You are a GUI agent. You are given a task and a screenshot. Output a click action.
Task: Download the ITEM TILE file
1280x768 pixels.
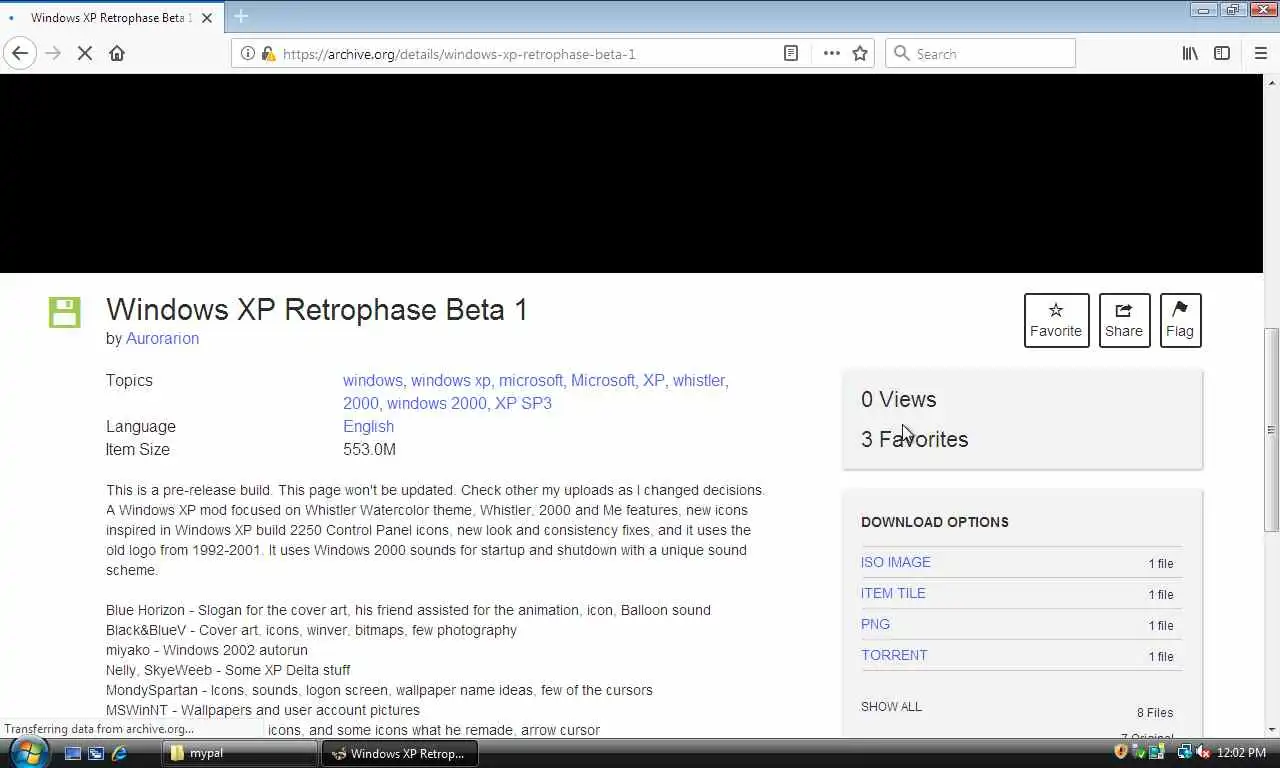point(893,594)
